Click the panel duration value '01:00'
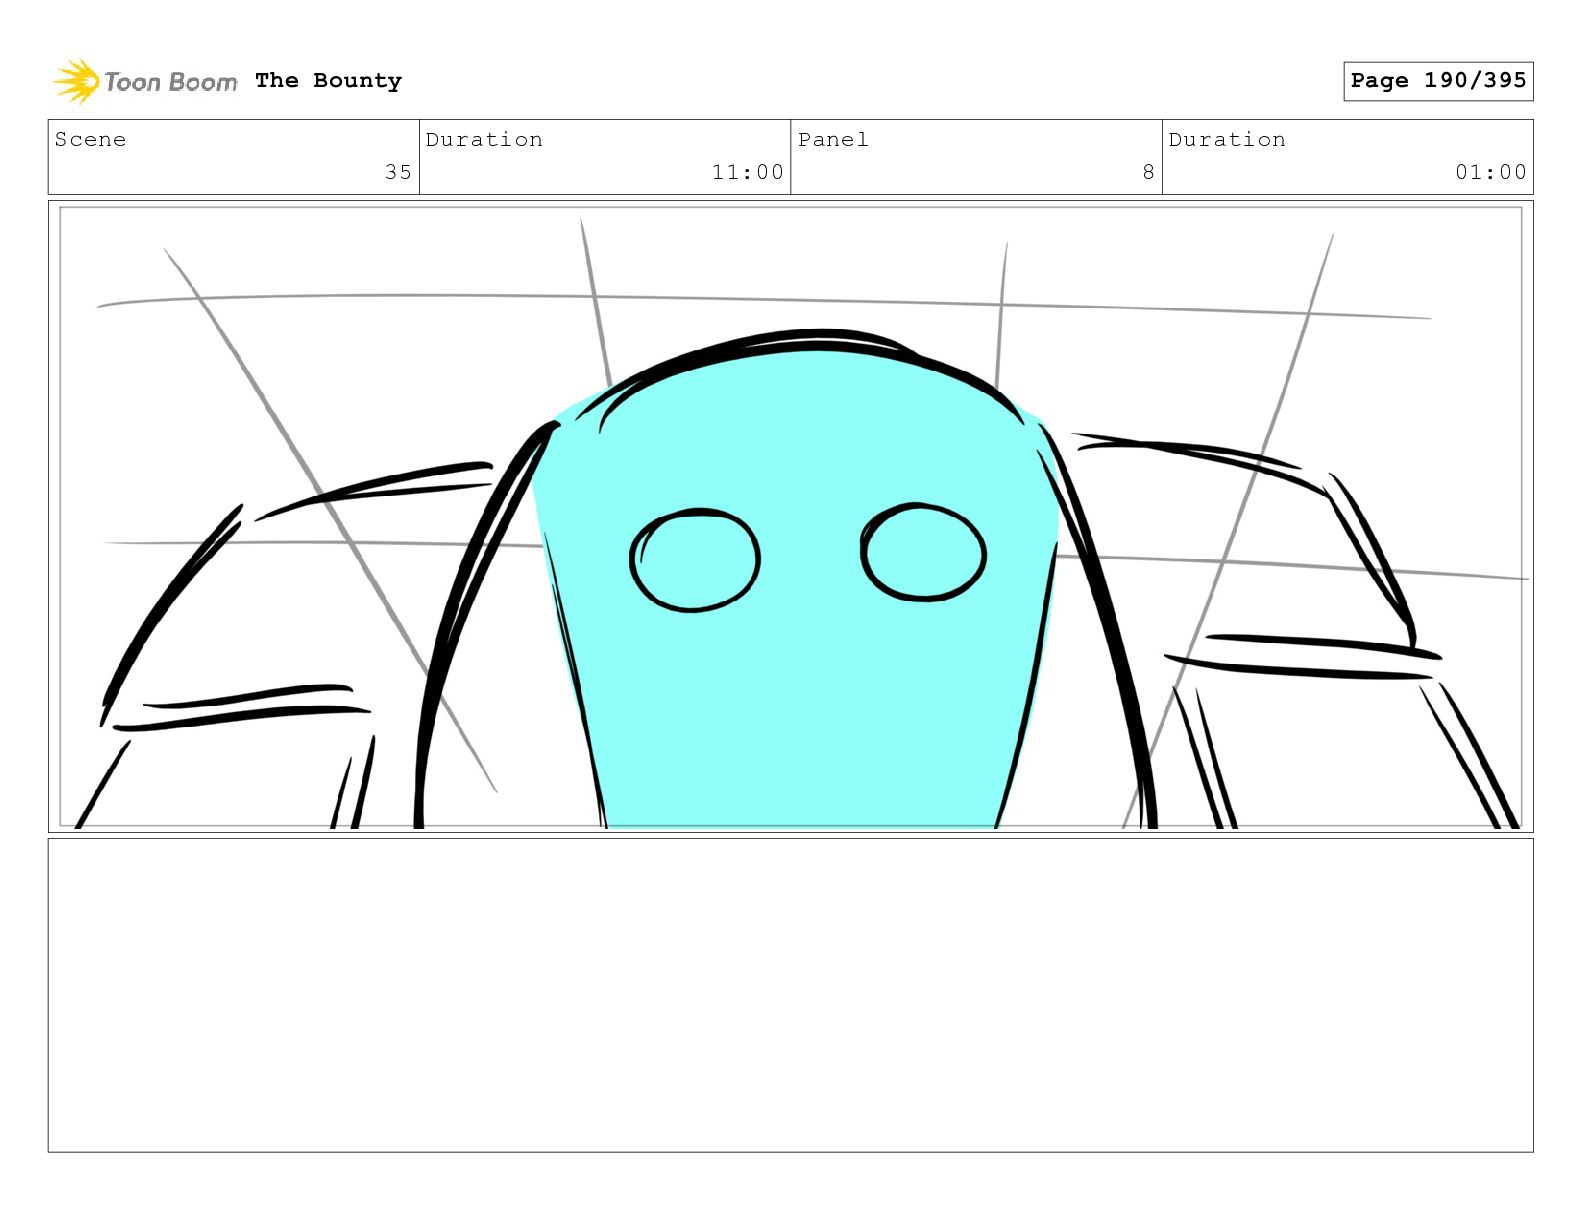 coord(1491,172)
